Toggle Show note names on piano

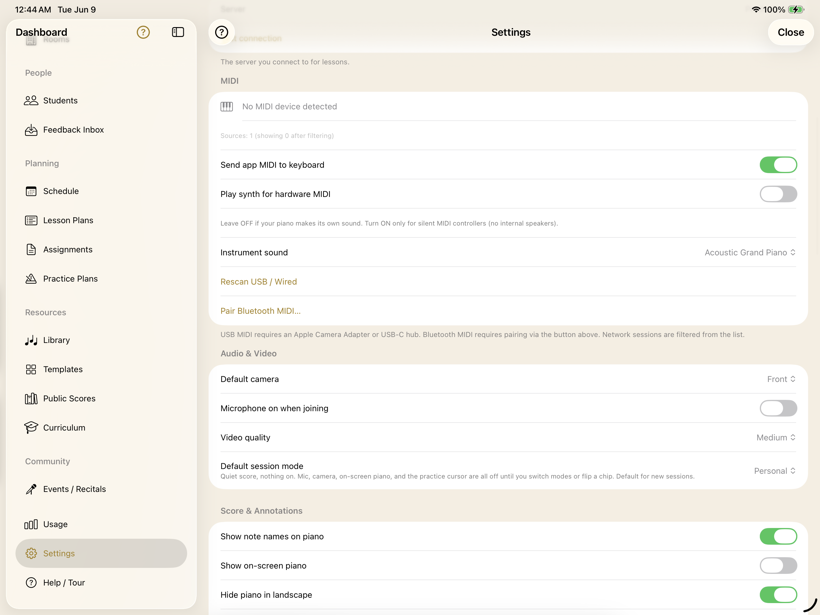[778, 537]
